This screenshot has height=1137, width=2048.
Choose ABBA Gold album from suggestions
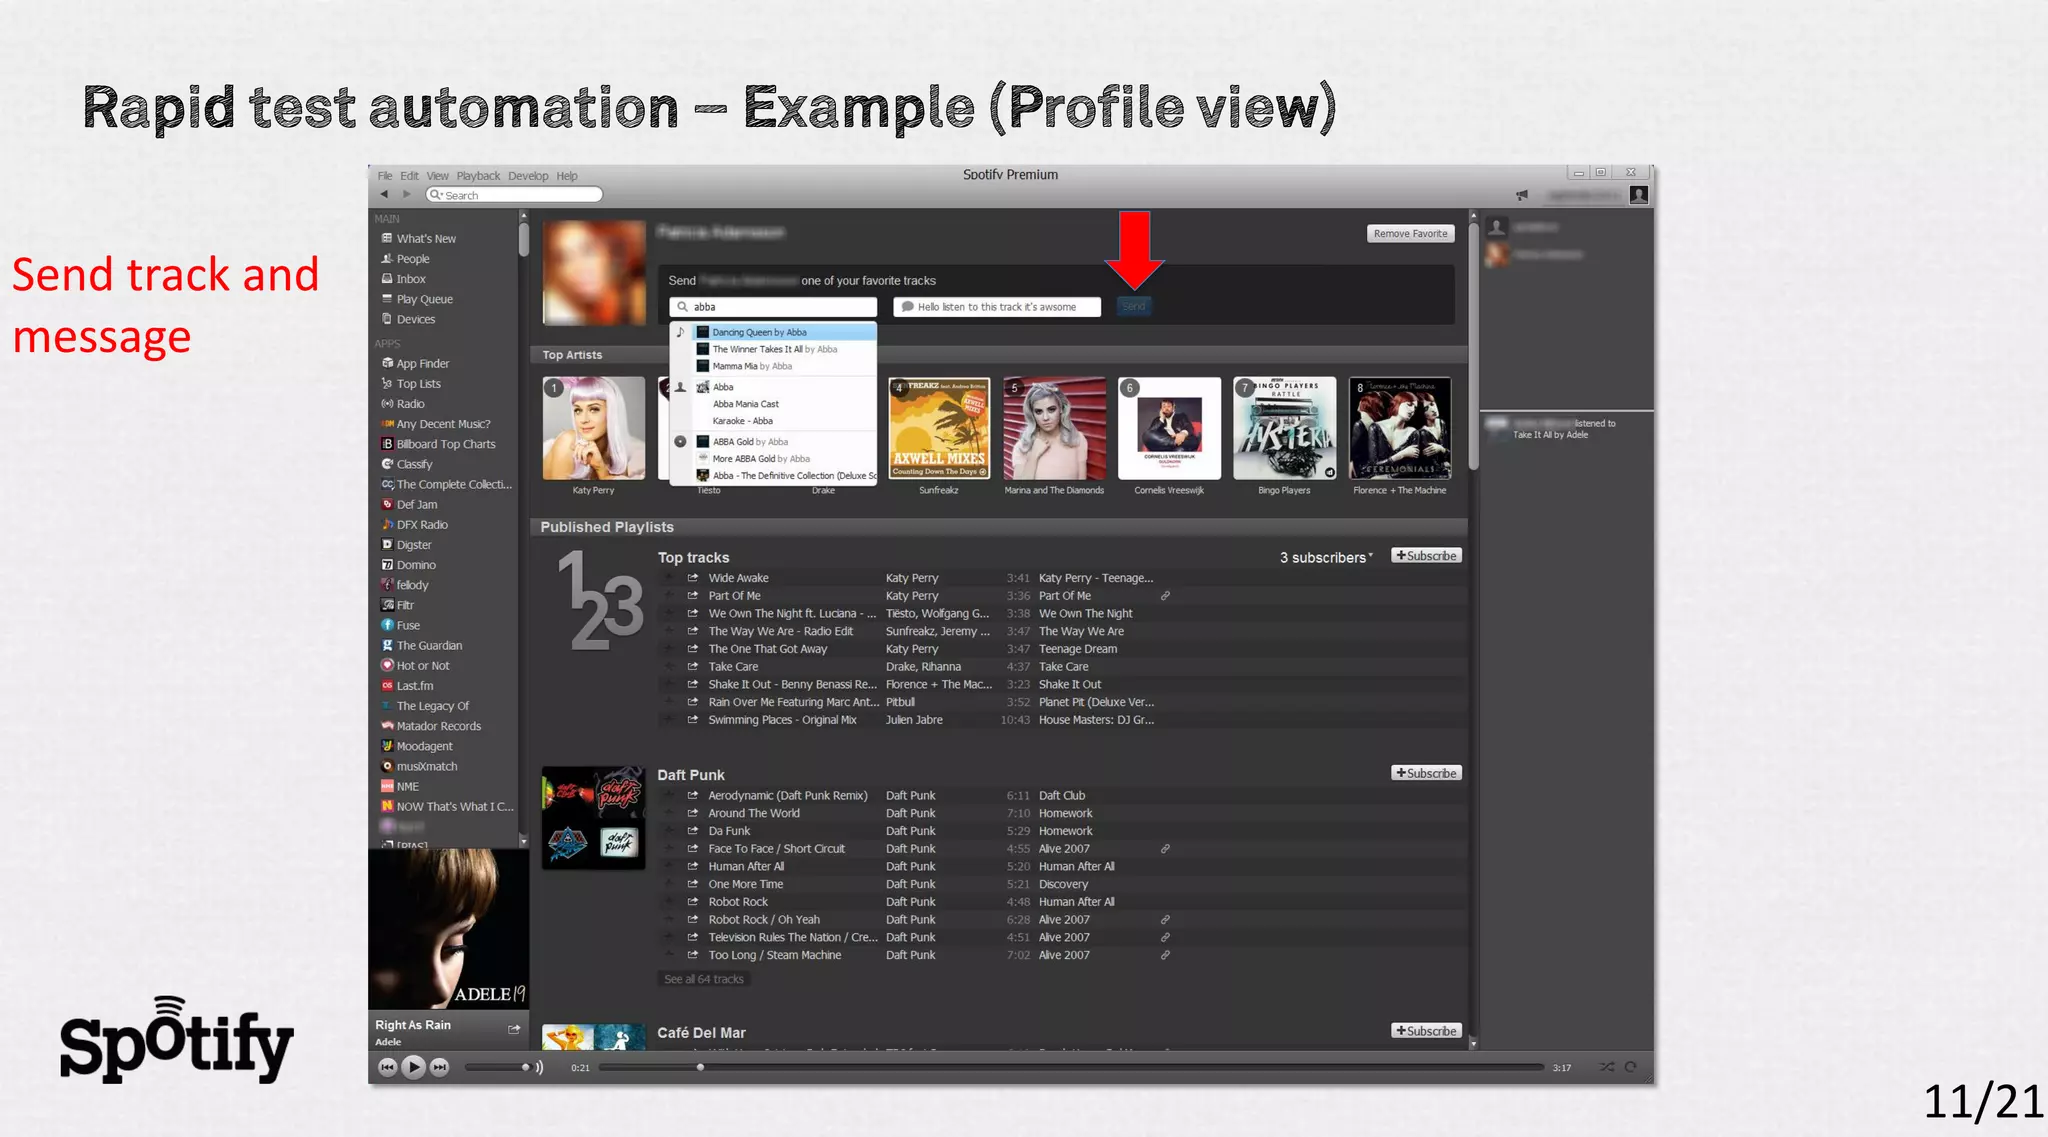[749, 442]
